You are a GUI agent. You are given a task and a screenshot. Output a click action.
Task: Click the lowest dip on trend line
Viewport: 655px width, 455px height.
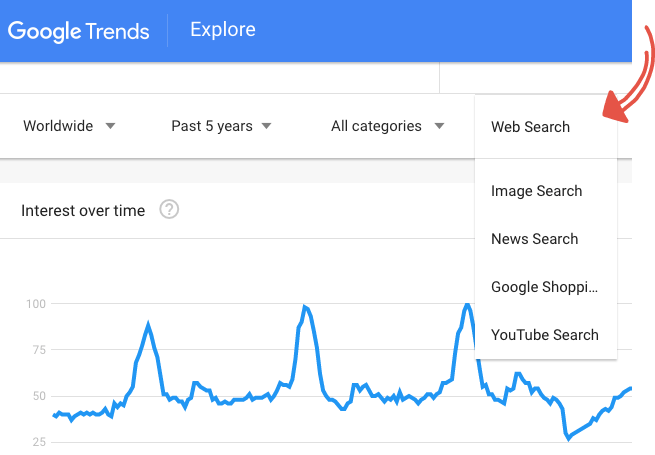point(568,438)
